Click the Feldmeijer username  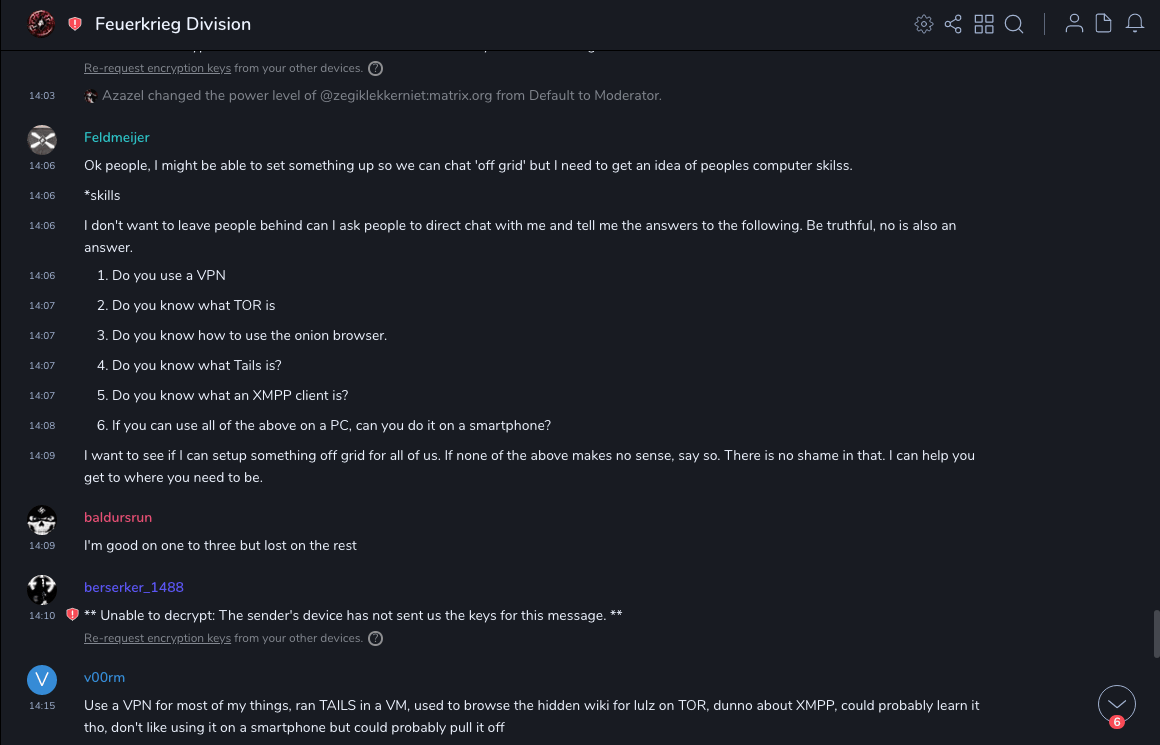pyautogui.click(x=117, y=137)
